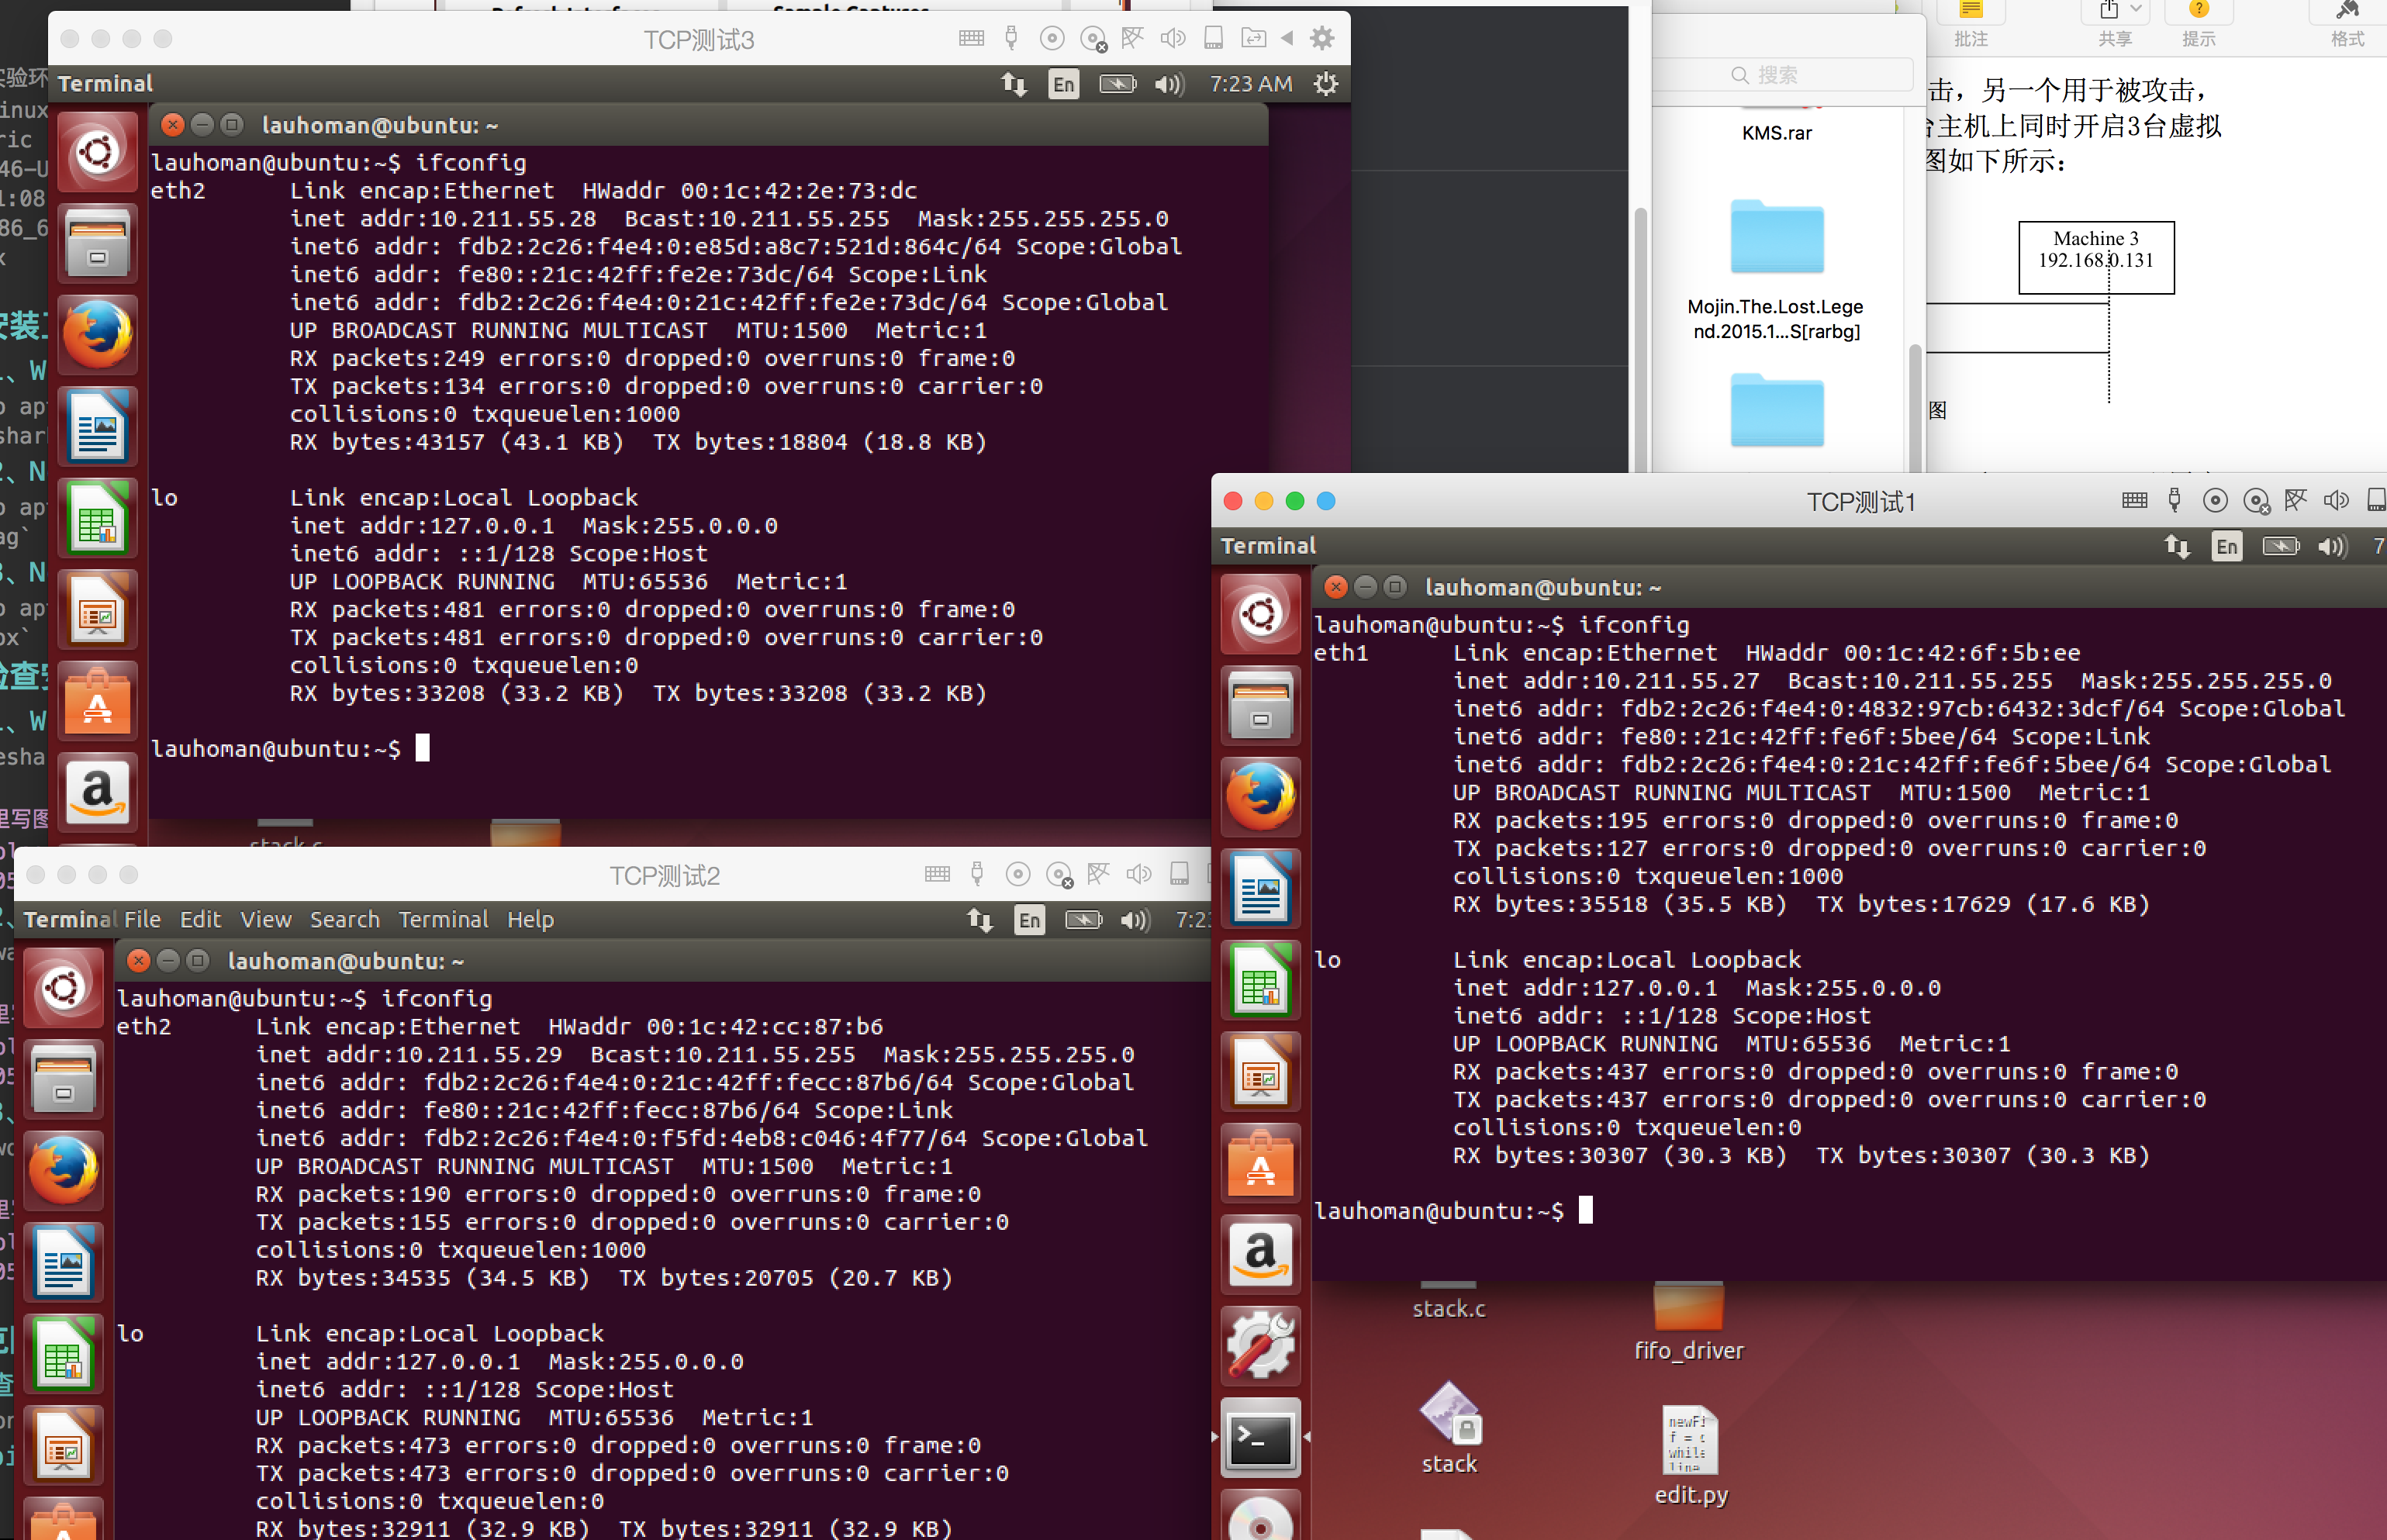The width and height of the screenshot is (2387, 1540).
Task: Click the 7:23 AM clock in TCP测试3
Action: click(1251, 84)
